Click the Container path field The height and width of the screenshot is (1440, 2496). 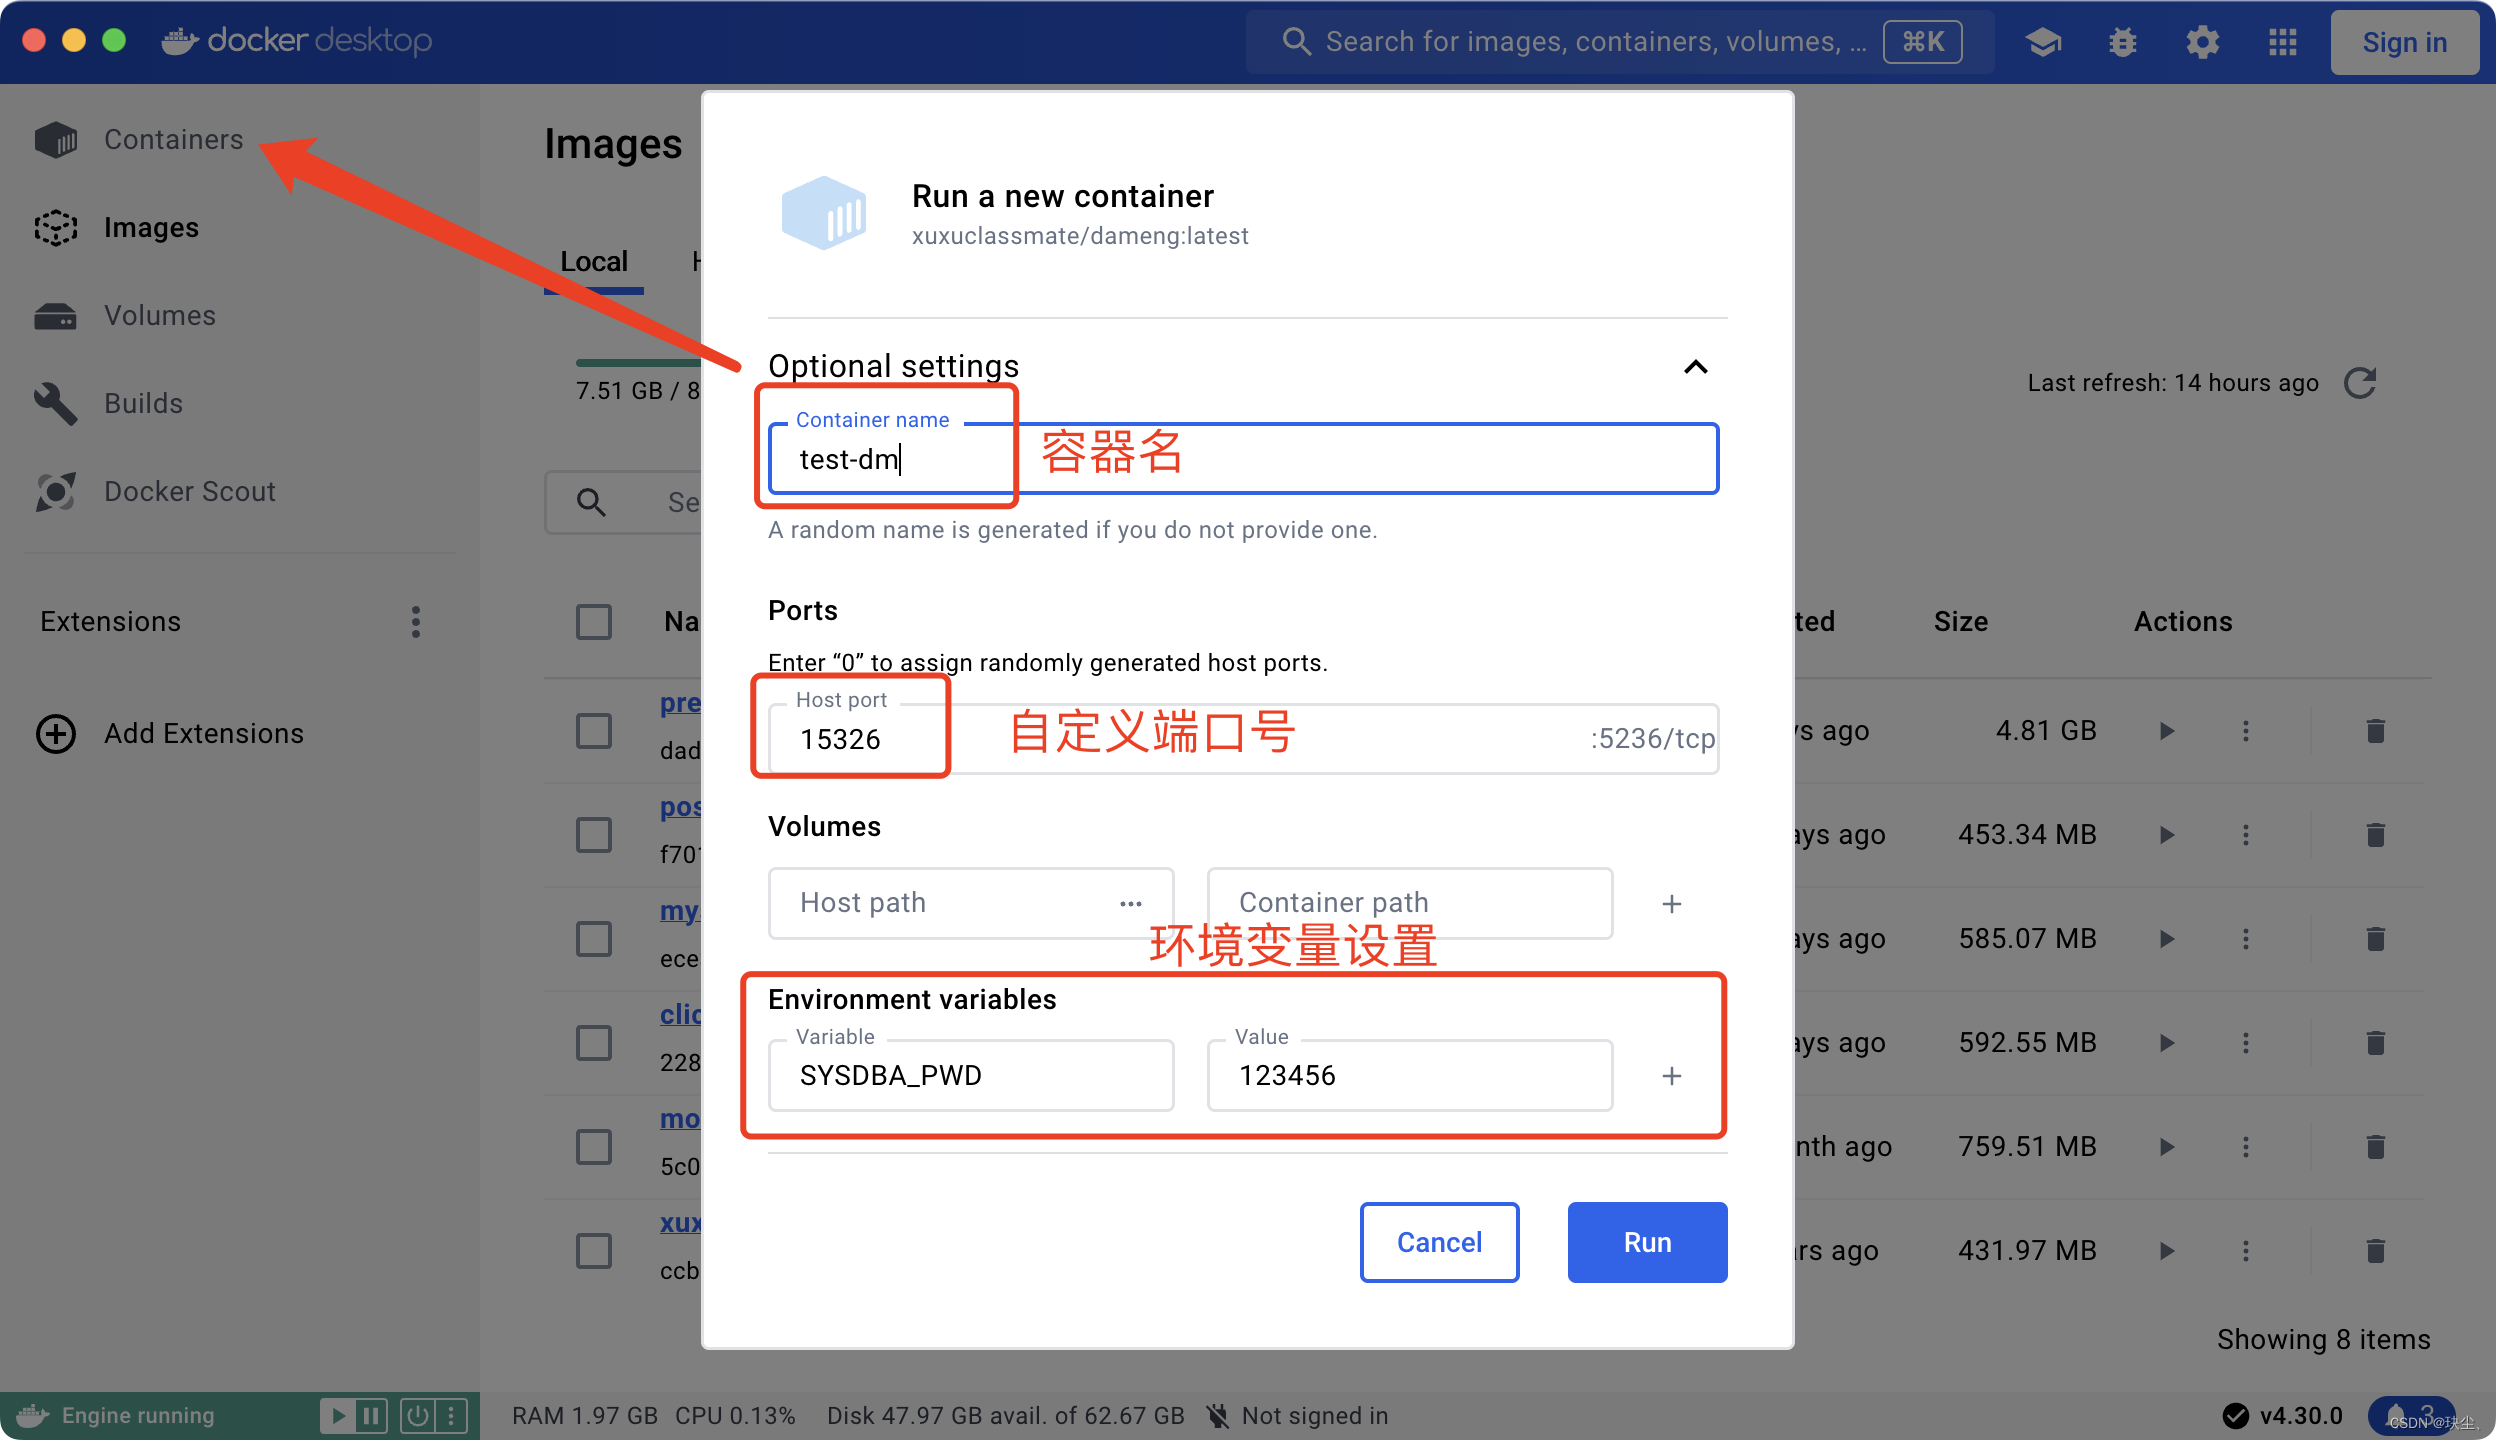[x=1410, y=903]
